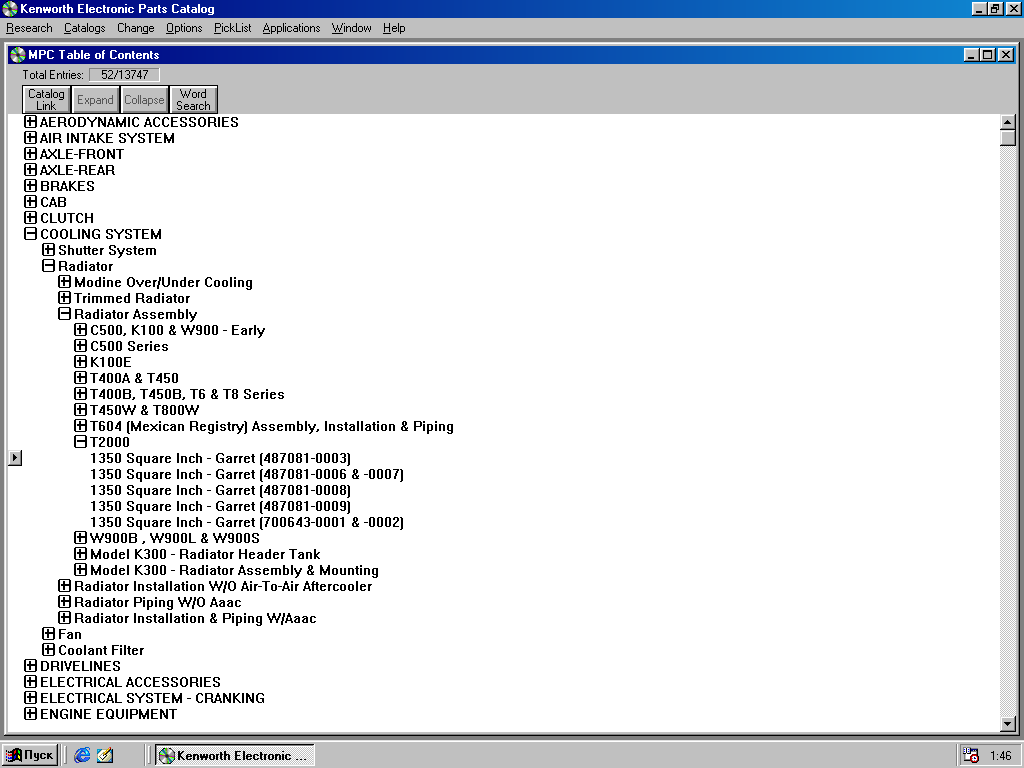Image resolution: width=1024 pixels, height=768 pixels.
Task: Open the Start (Пуск) menu
Action: (30, 755)
